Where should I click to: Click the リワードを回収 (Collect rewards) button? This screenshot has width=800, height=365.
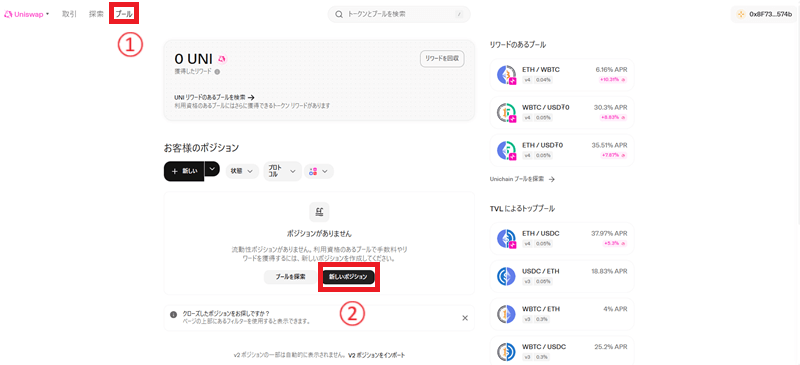(x=442, y=59)
